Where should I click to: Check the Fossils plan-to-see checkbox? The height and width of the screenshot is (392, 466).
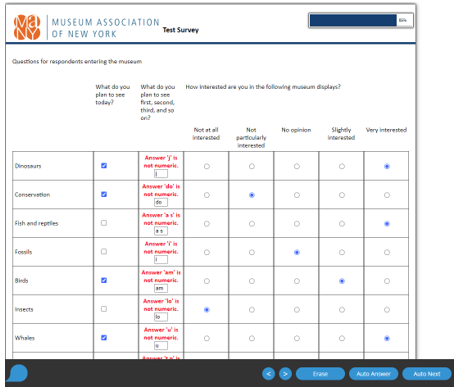[x=104, y=252]
